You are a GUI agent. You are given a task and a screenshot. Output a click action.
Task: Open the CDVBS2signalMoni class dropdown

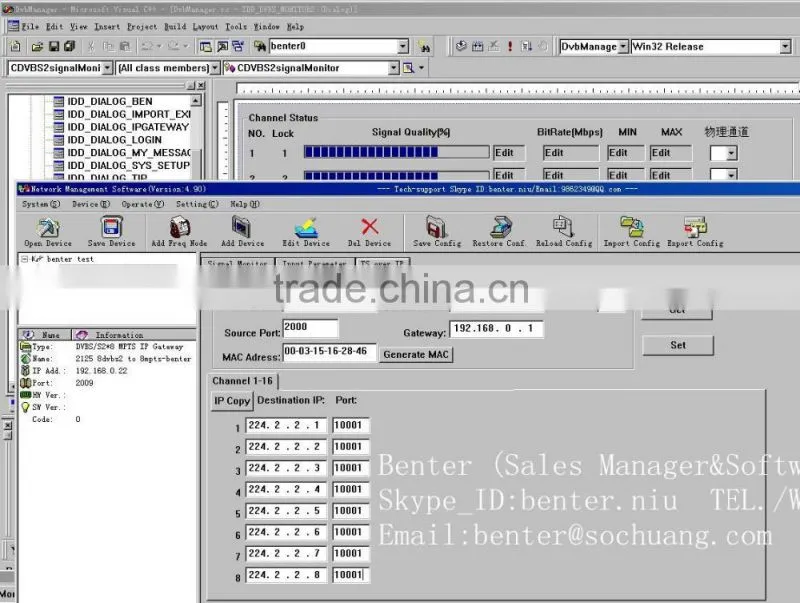click(107, 68)
